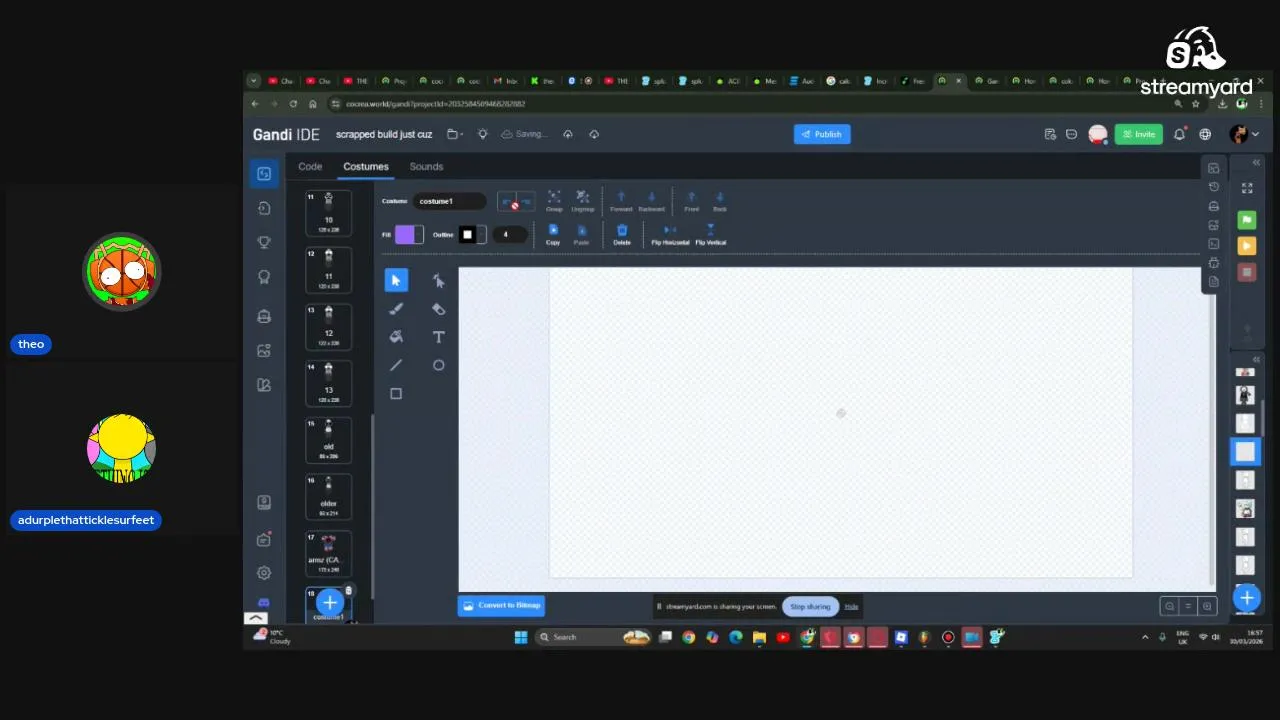1280x720 pixels.
Task: Open the history clock panel icon
Action: click(x=1214, y=187)
